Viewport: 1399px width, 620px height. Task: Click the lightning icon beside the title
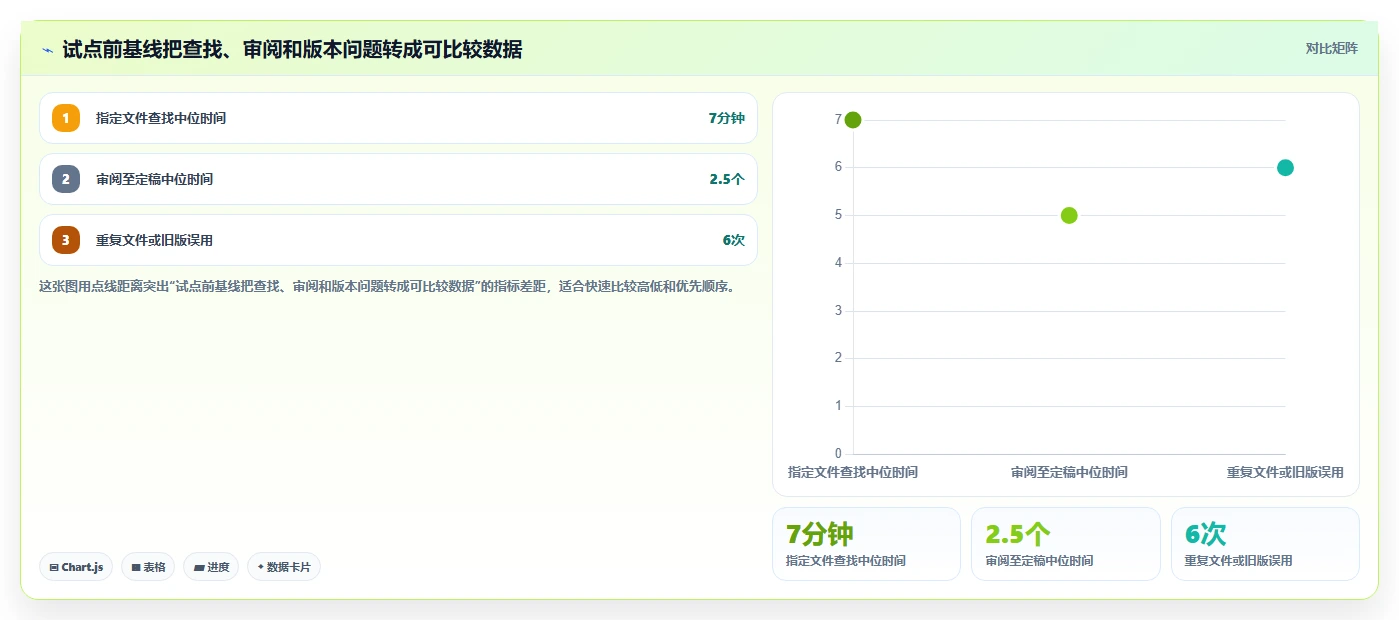point(47,49)
